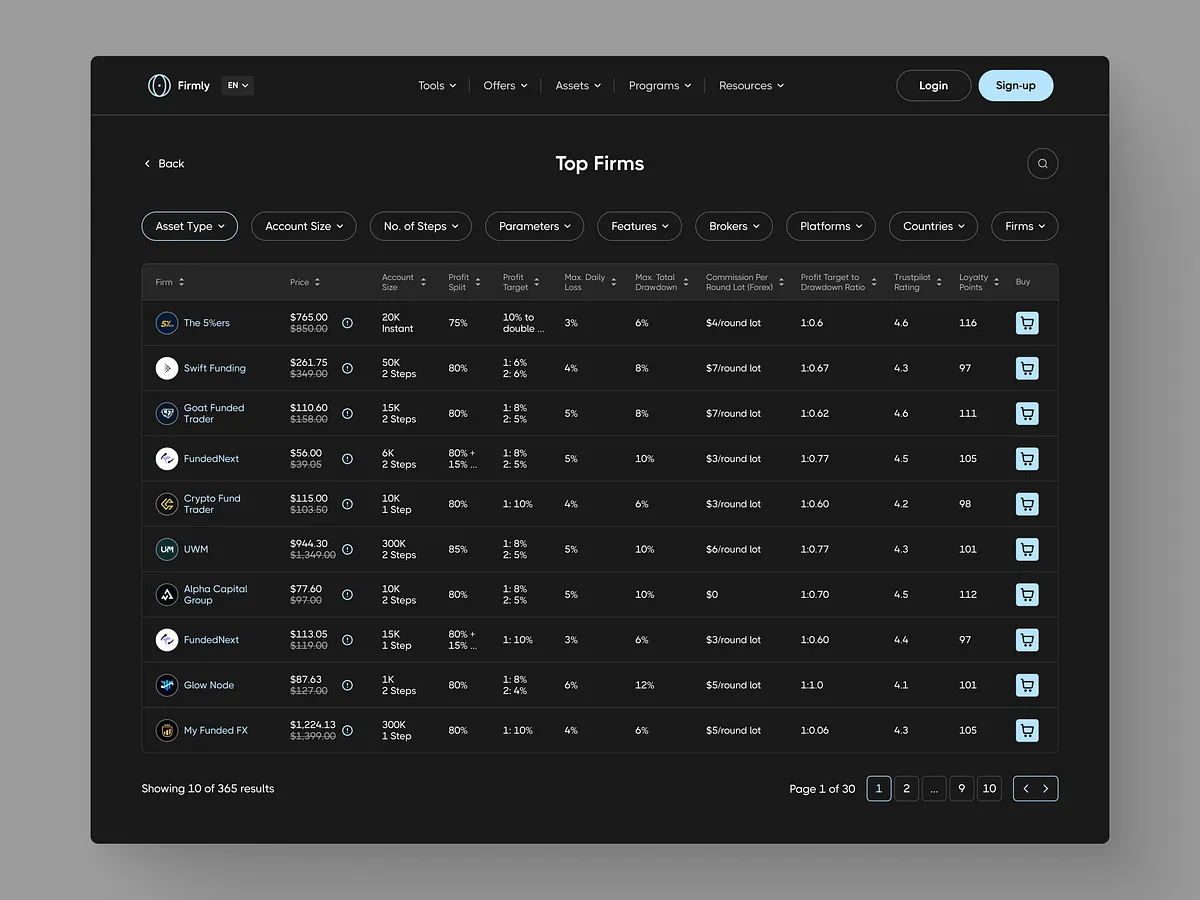
Task: Click the Back link above the table
Action: pos(163,163)
